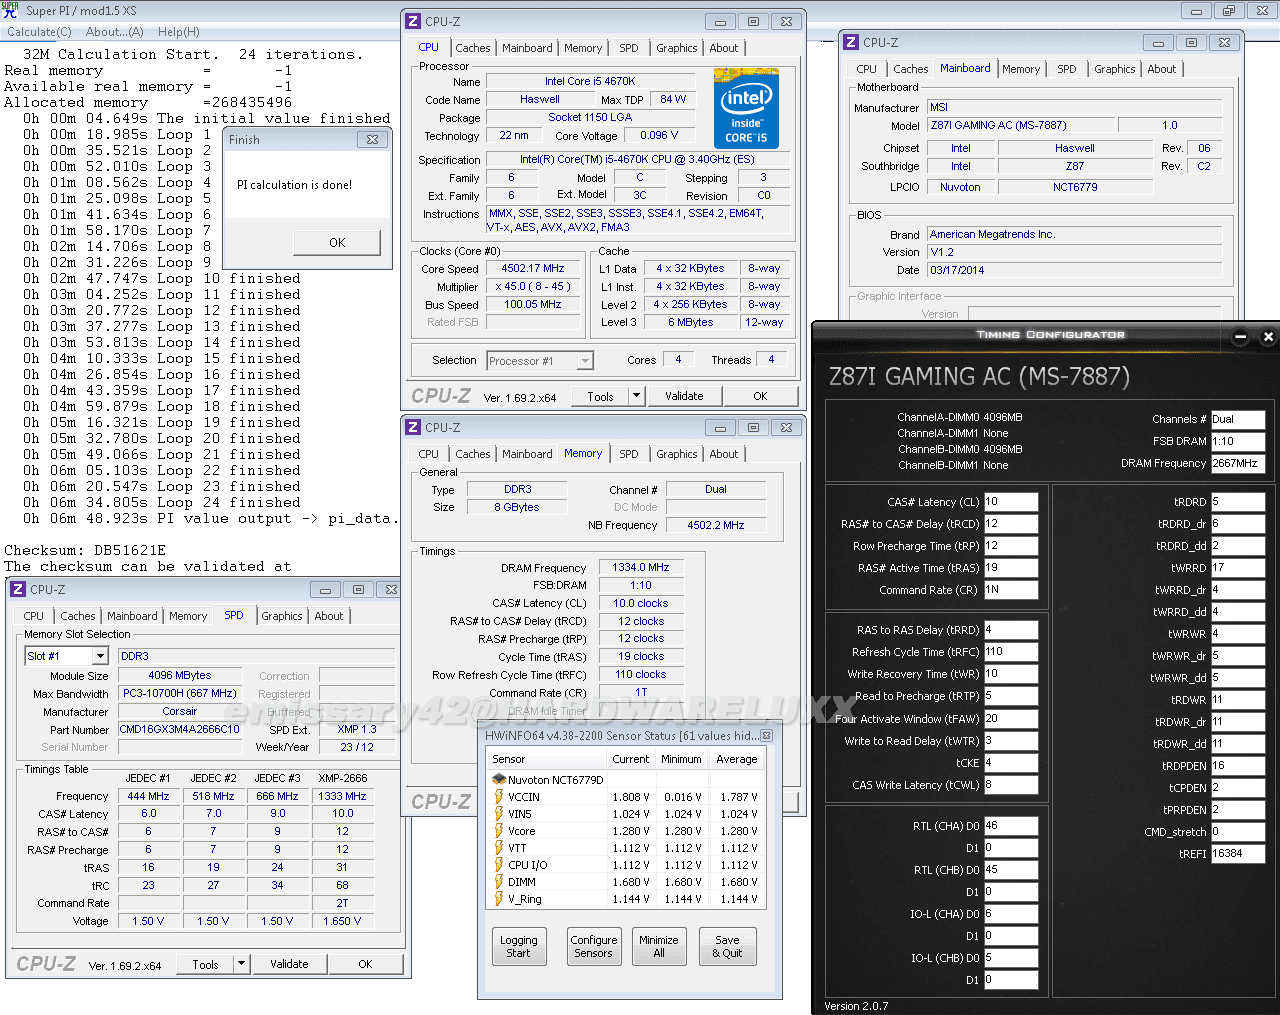Viewport: 1280px width, 1015px height.
Task: Click the DRAM Frequency 1334.0 MHz value in CPU-Z
Action: 641,568
